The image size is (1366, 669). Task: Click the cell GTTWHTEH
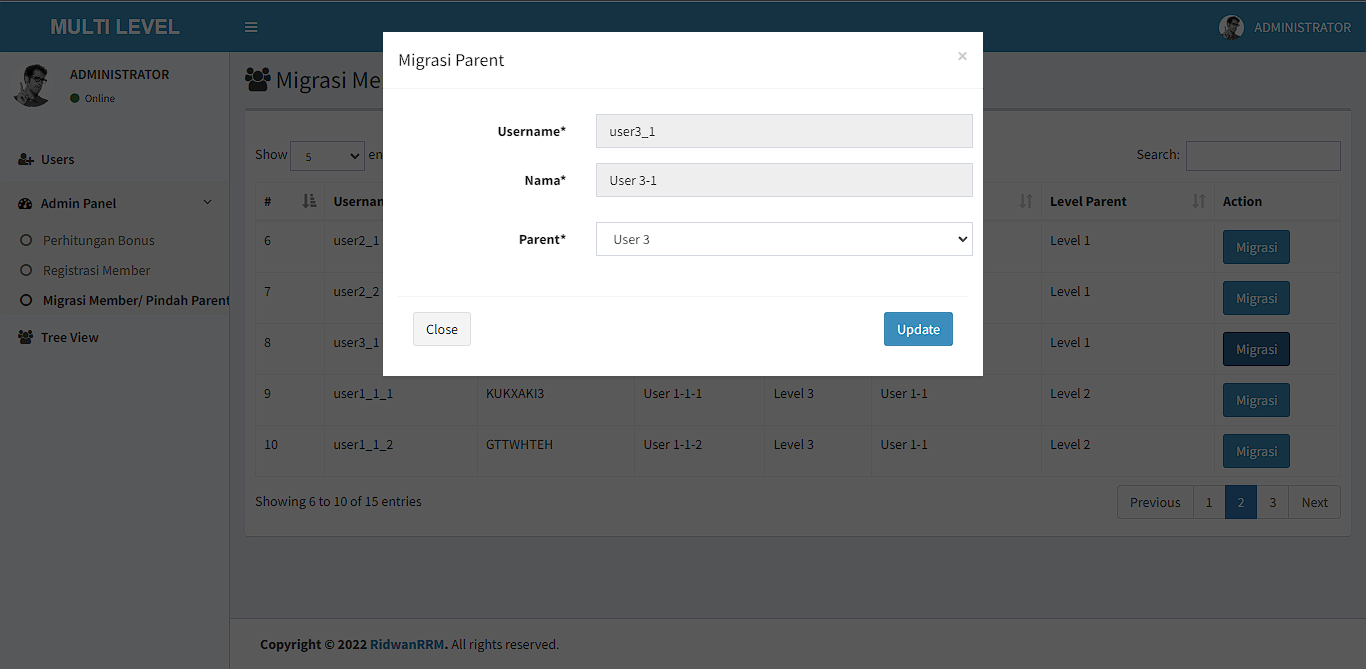coord(519,444)
